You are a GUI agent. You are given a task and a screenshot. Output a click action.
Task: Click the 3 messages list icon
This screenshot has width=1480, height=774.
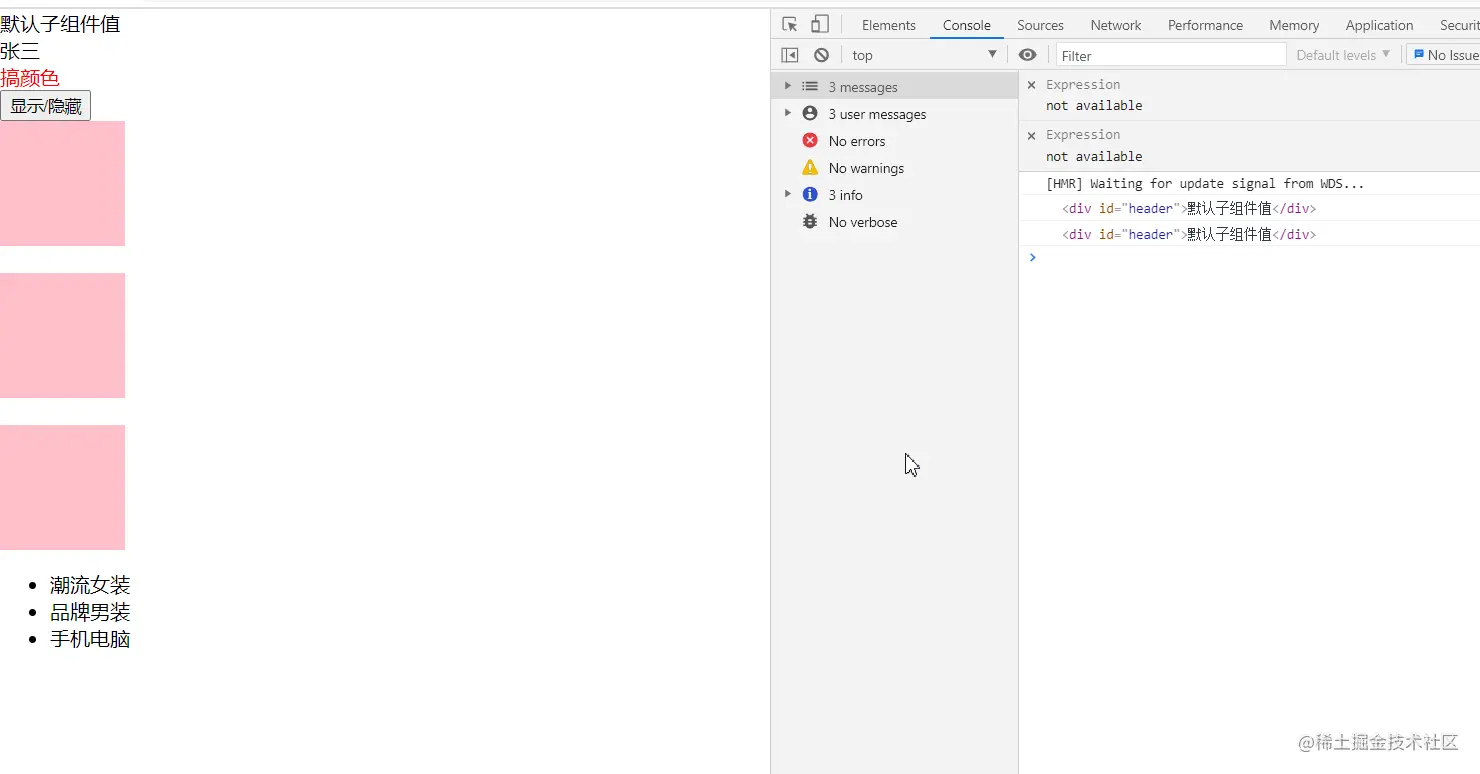[x=810, y=87]
